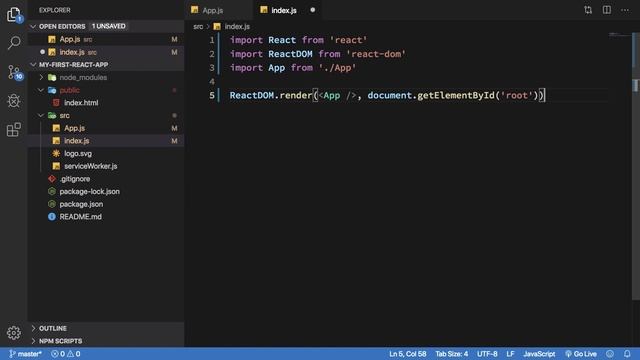640x360 pixels.
Task: Click the unsaved dot on index.js tab
Action: (313, 10)
